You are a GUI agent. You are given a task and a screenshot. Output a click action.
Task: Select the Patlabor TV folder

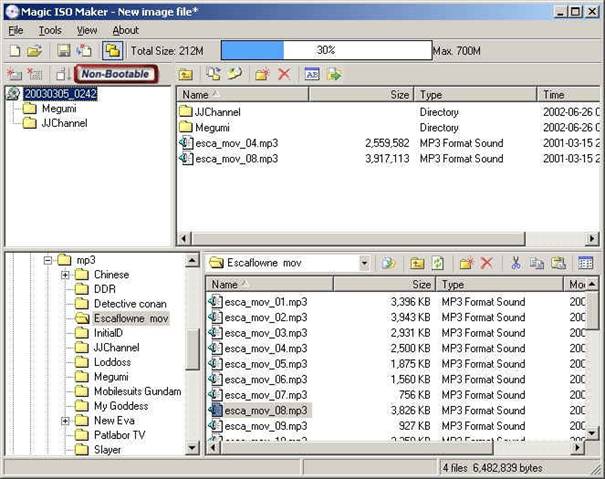[x=120, y=435]
